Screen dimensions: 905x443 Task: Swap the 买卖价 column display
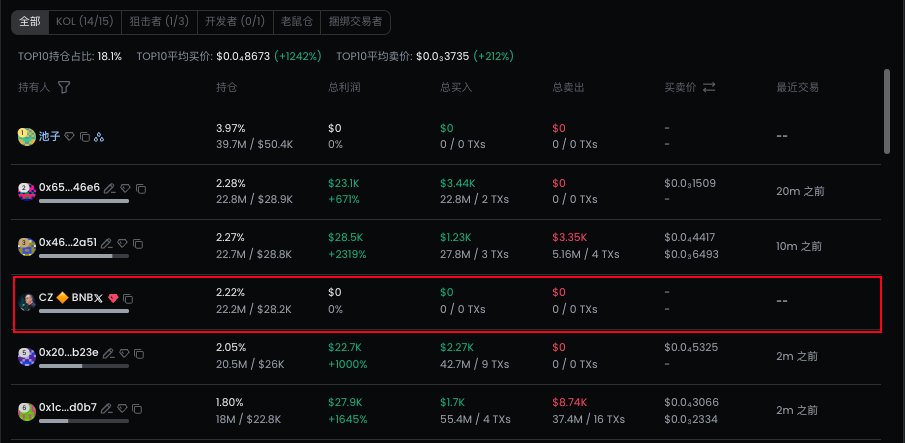(709, 88)
